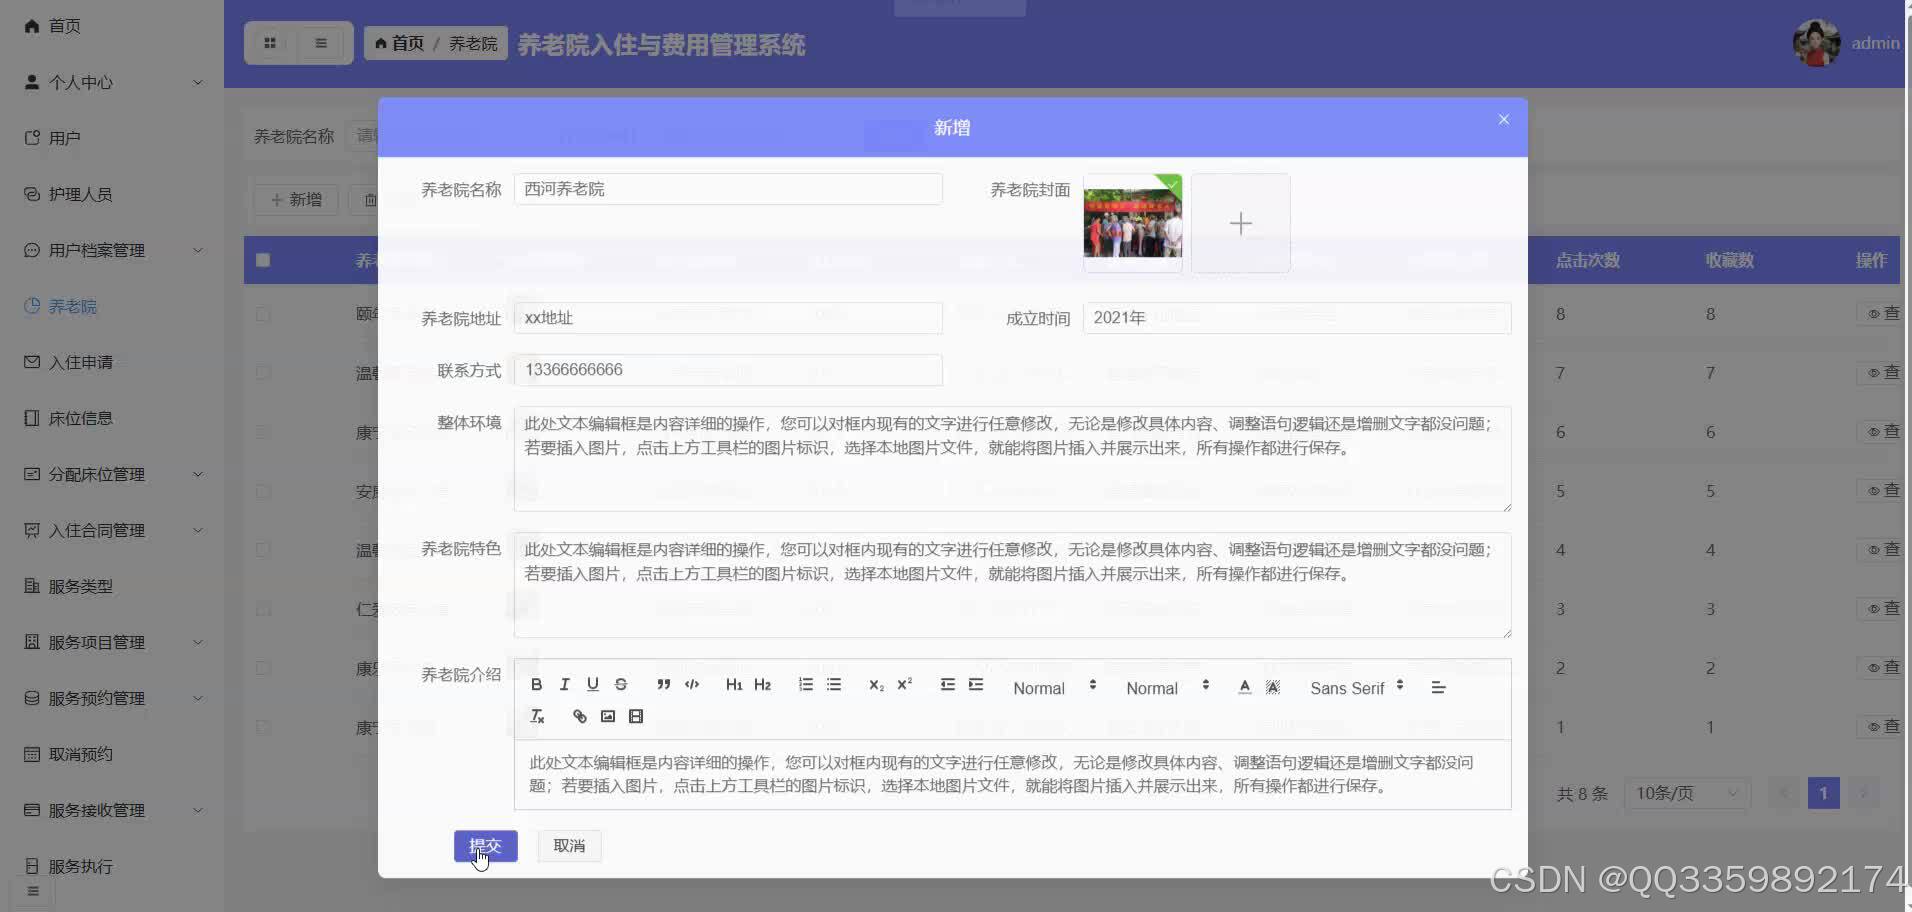Viewport: 1912px width, 912px height.
Task: Open 入住申请 in the sidebar
Action: coord(112,362)
